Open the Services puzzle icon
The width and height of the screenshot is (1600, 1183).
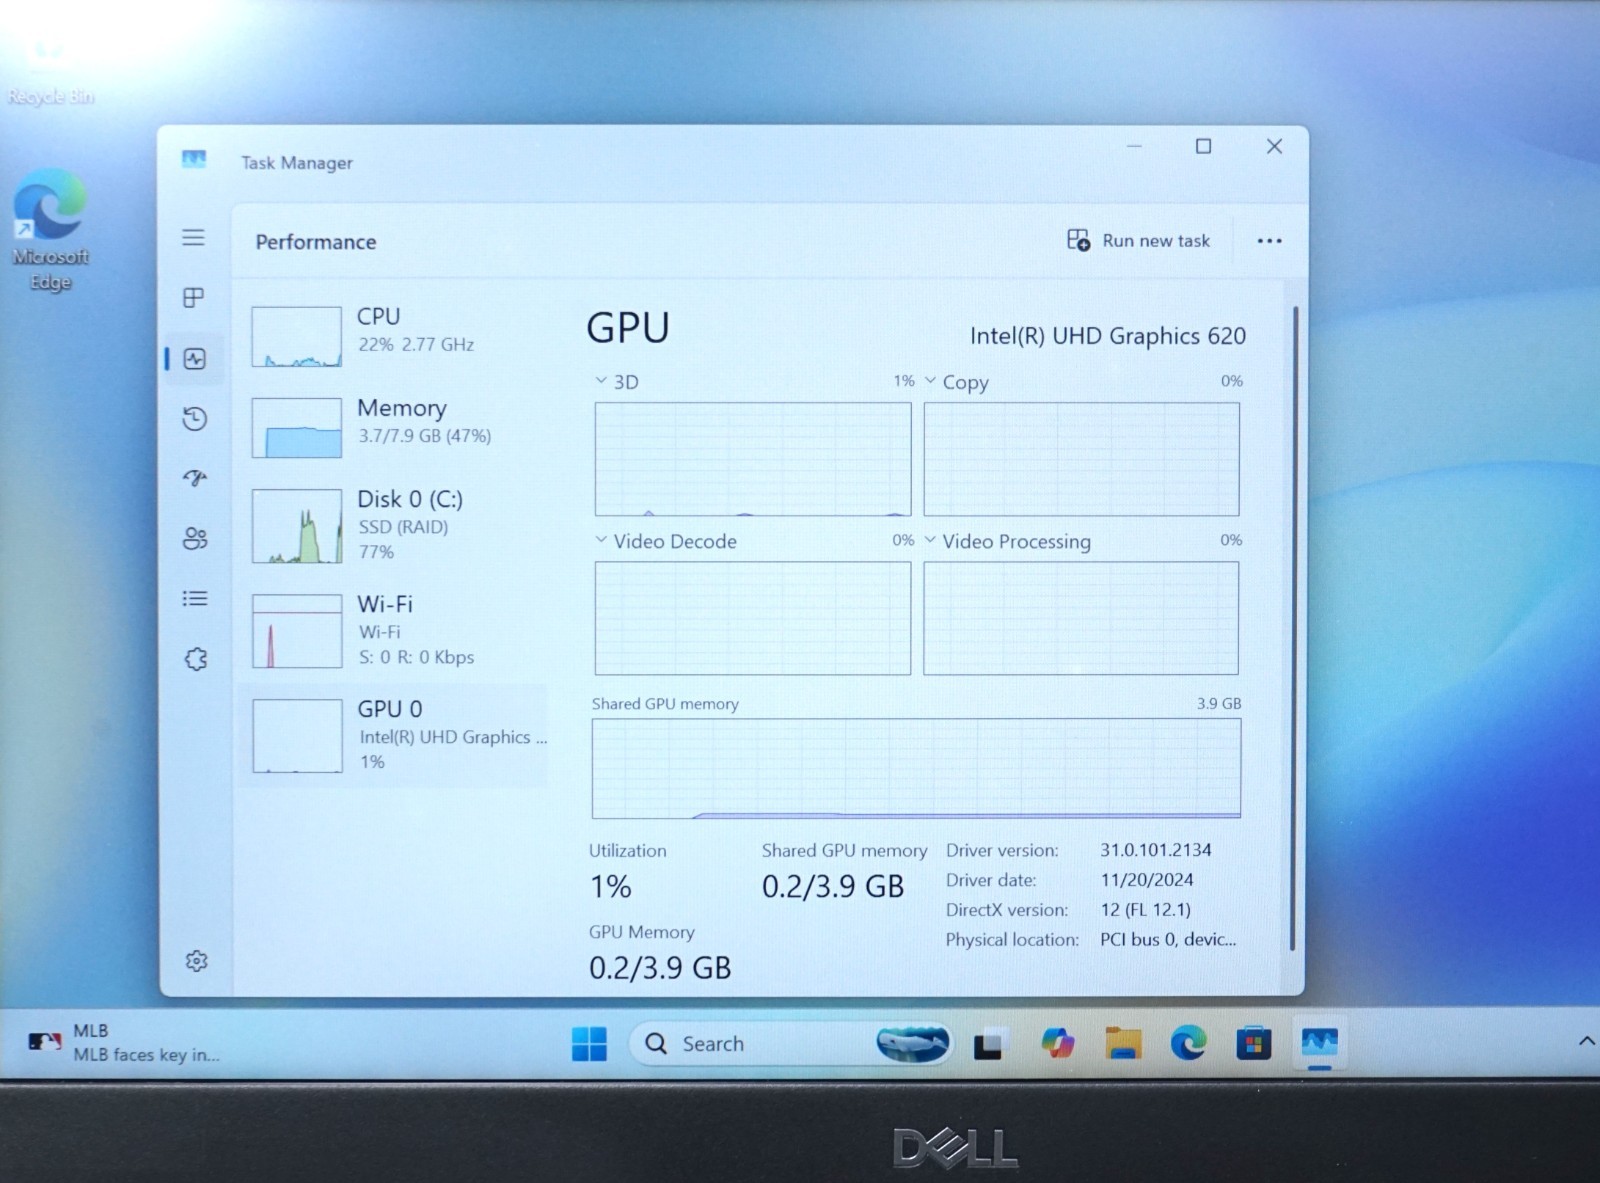pos(196,659)
